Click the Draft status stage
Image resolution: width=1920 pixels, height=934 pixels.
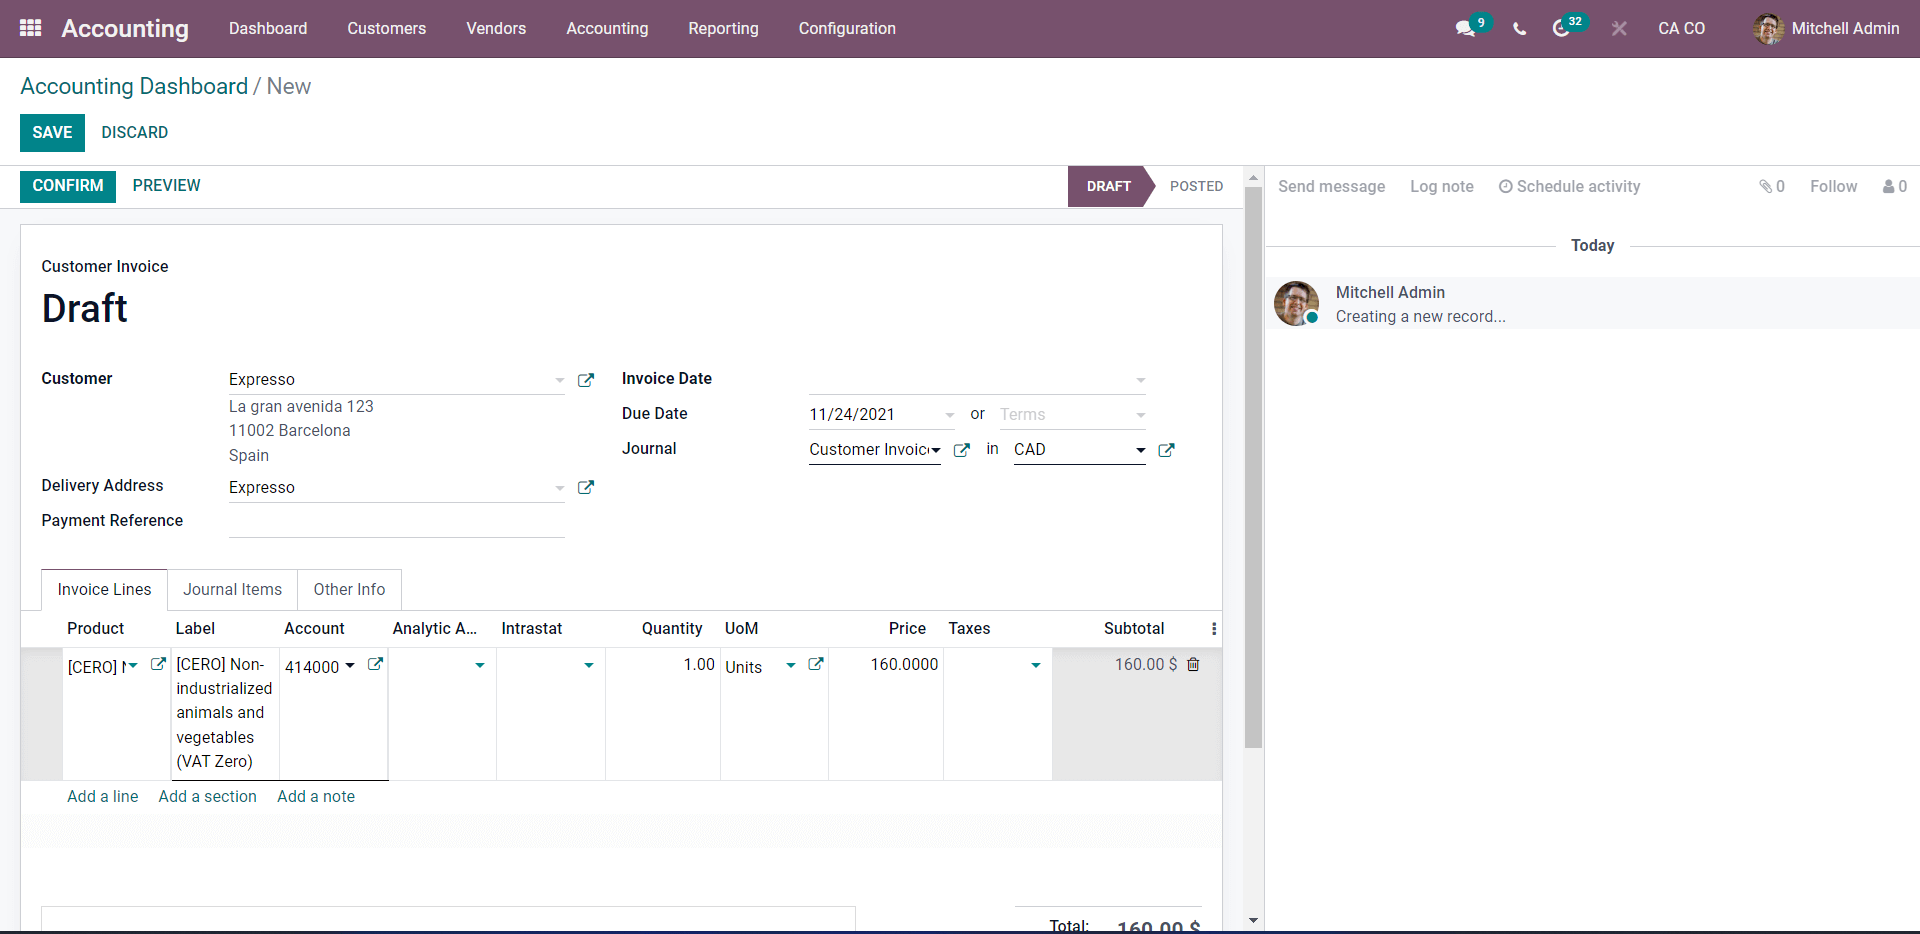click(x=1109, y=186)
